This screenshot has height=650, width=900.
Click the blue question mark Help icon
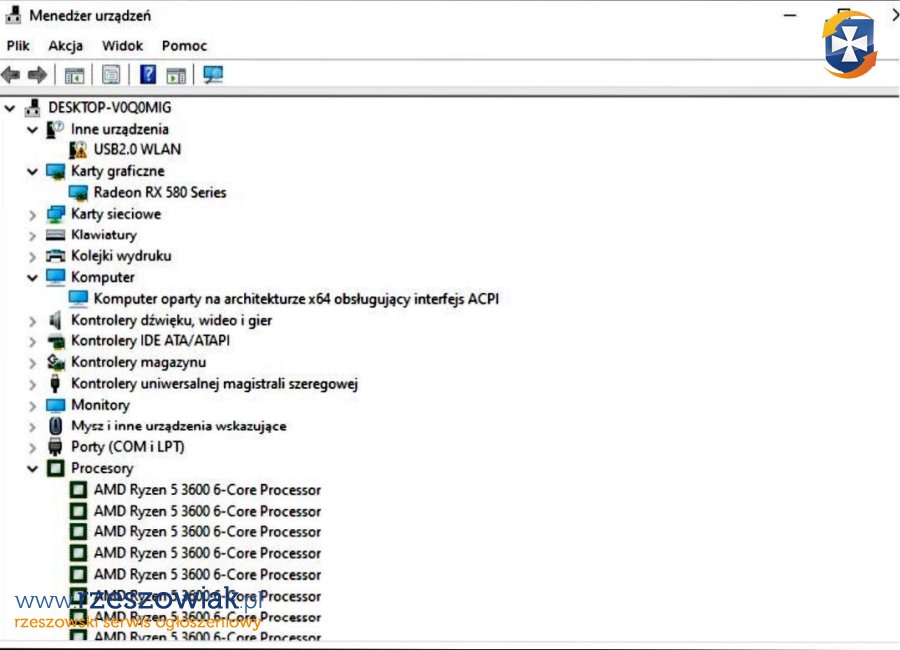(148, 74)
